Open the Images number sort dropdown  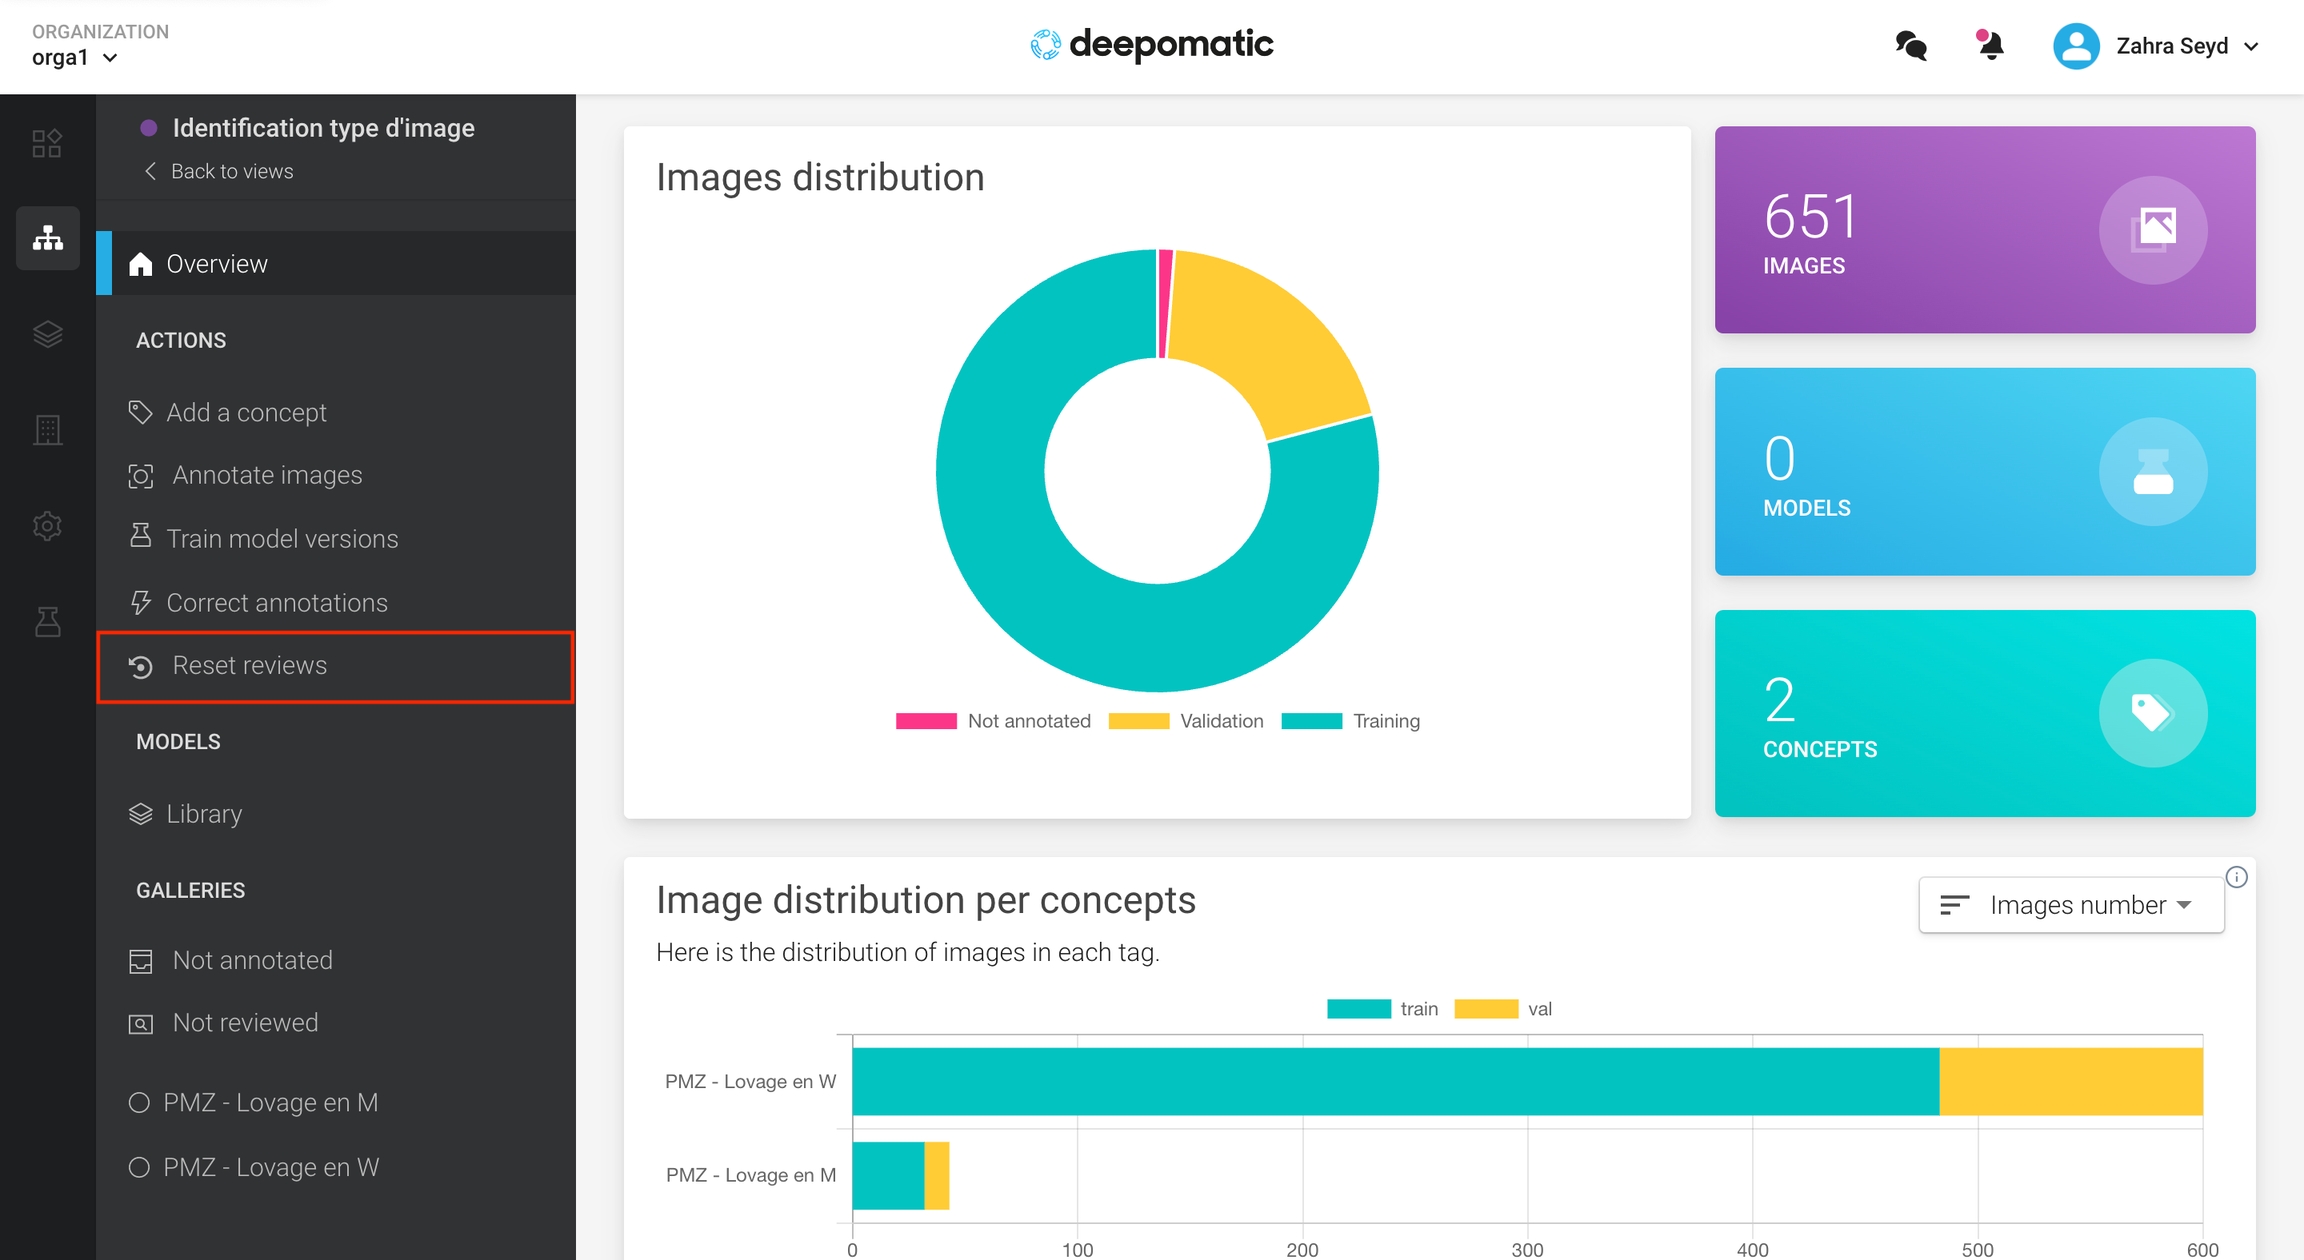click(2070, 905)
